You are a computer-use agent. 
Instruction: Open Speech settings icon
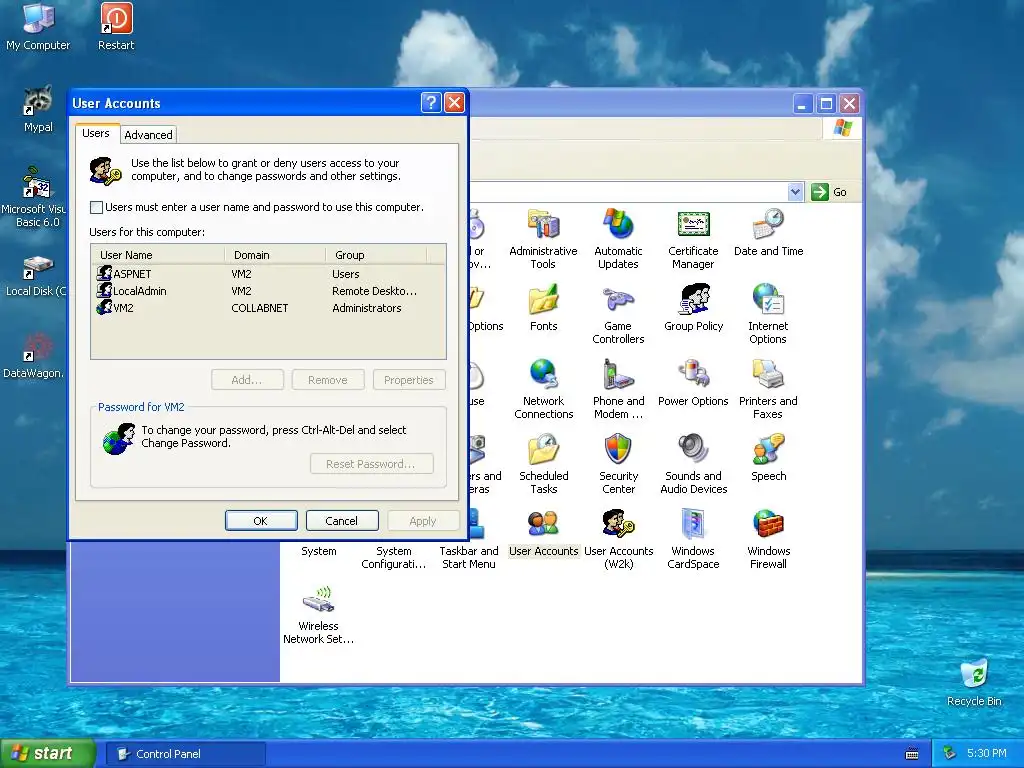(x=768, y=458)
